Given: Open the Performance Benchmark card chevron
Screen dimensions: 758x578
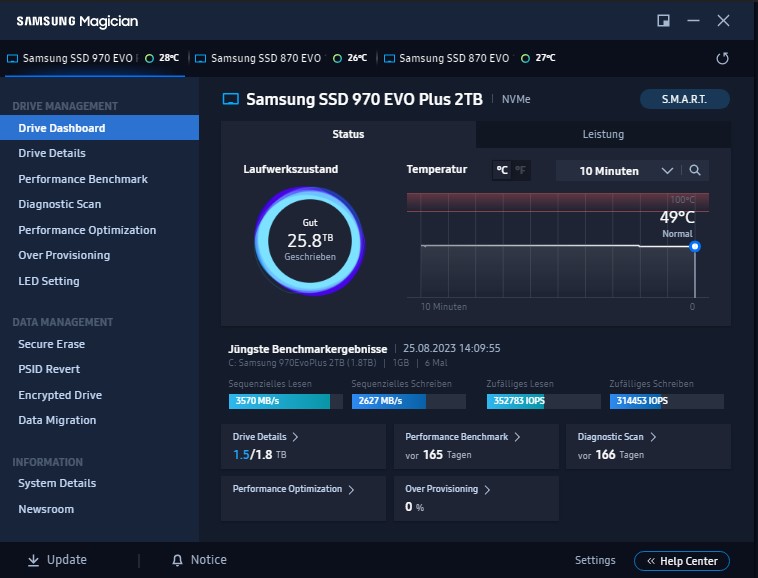Looking at the screenshot, I should 517,437.
